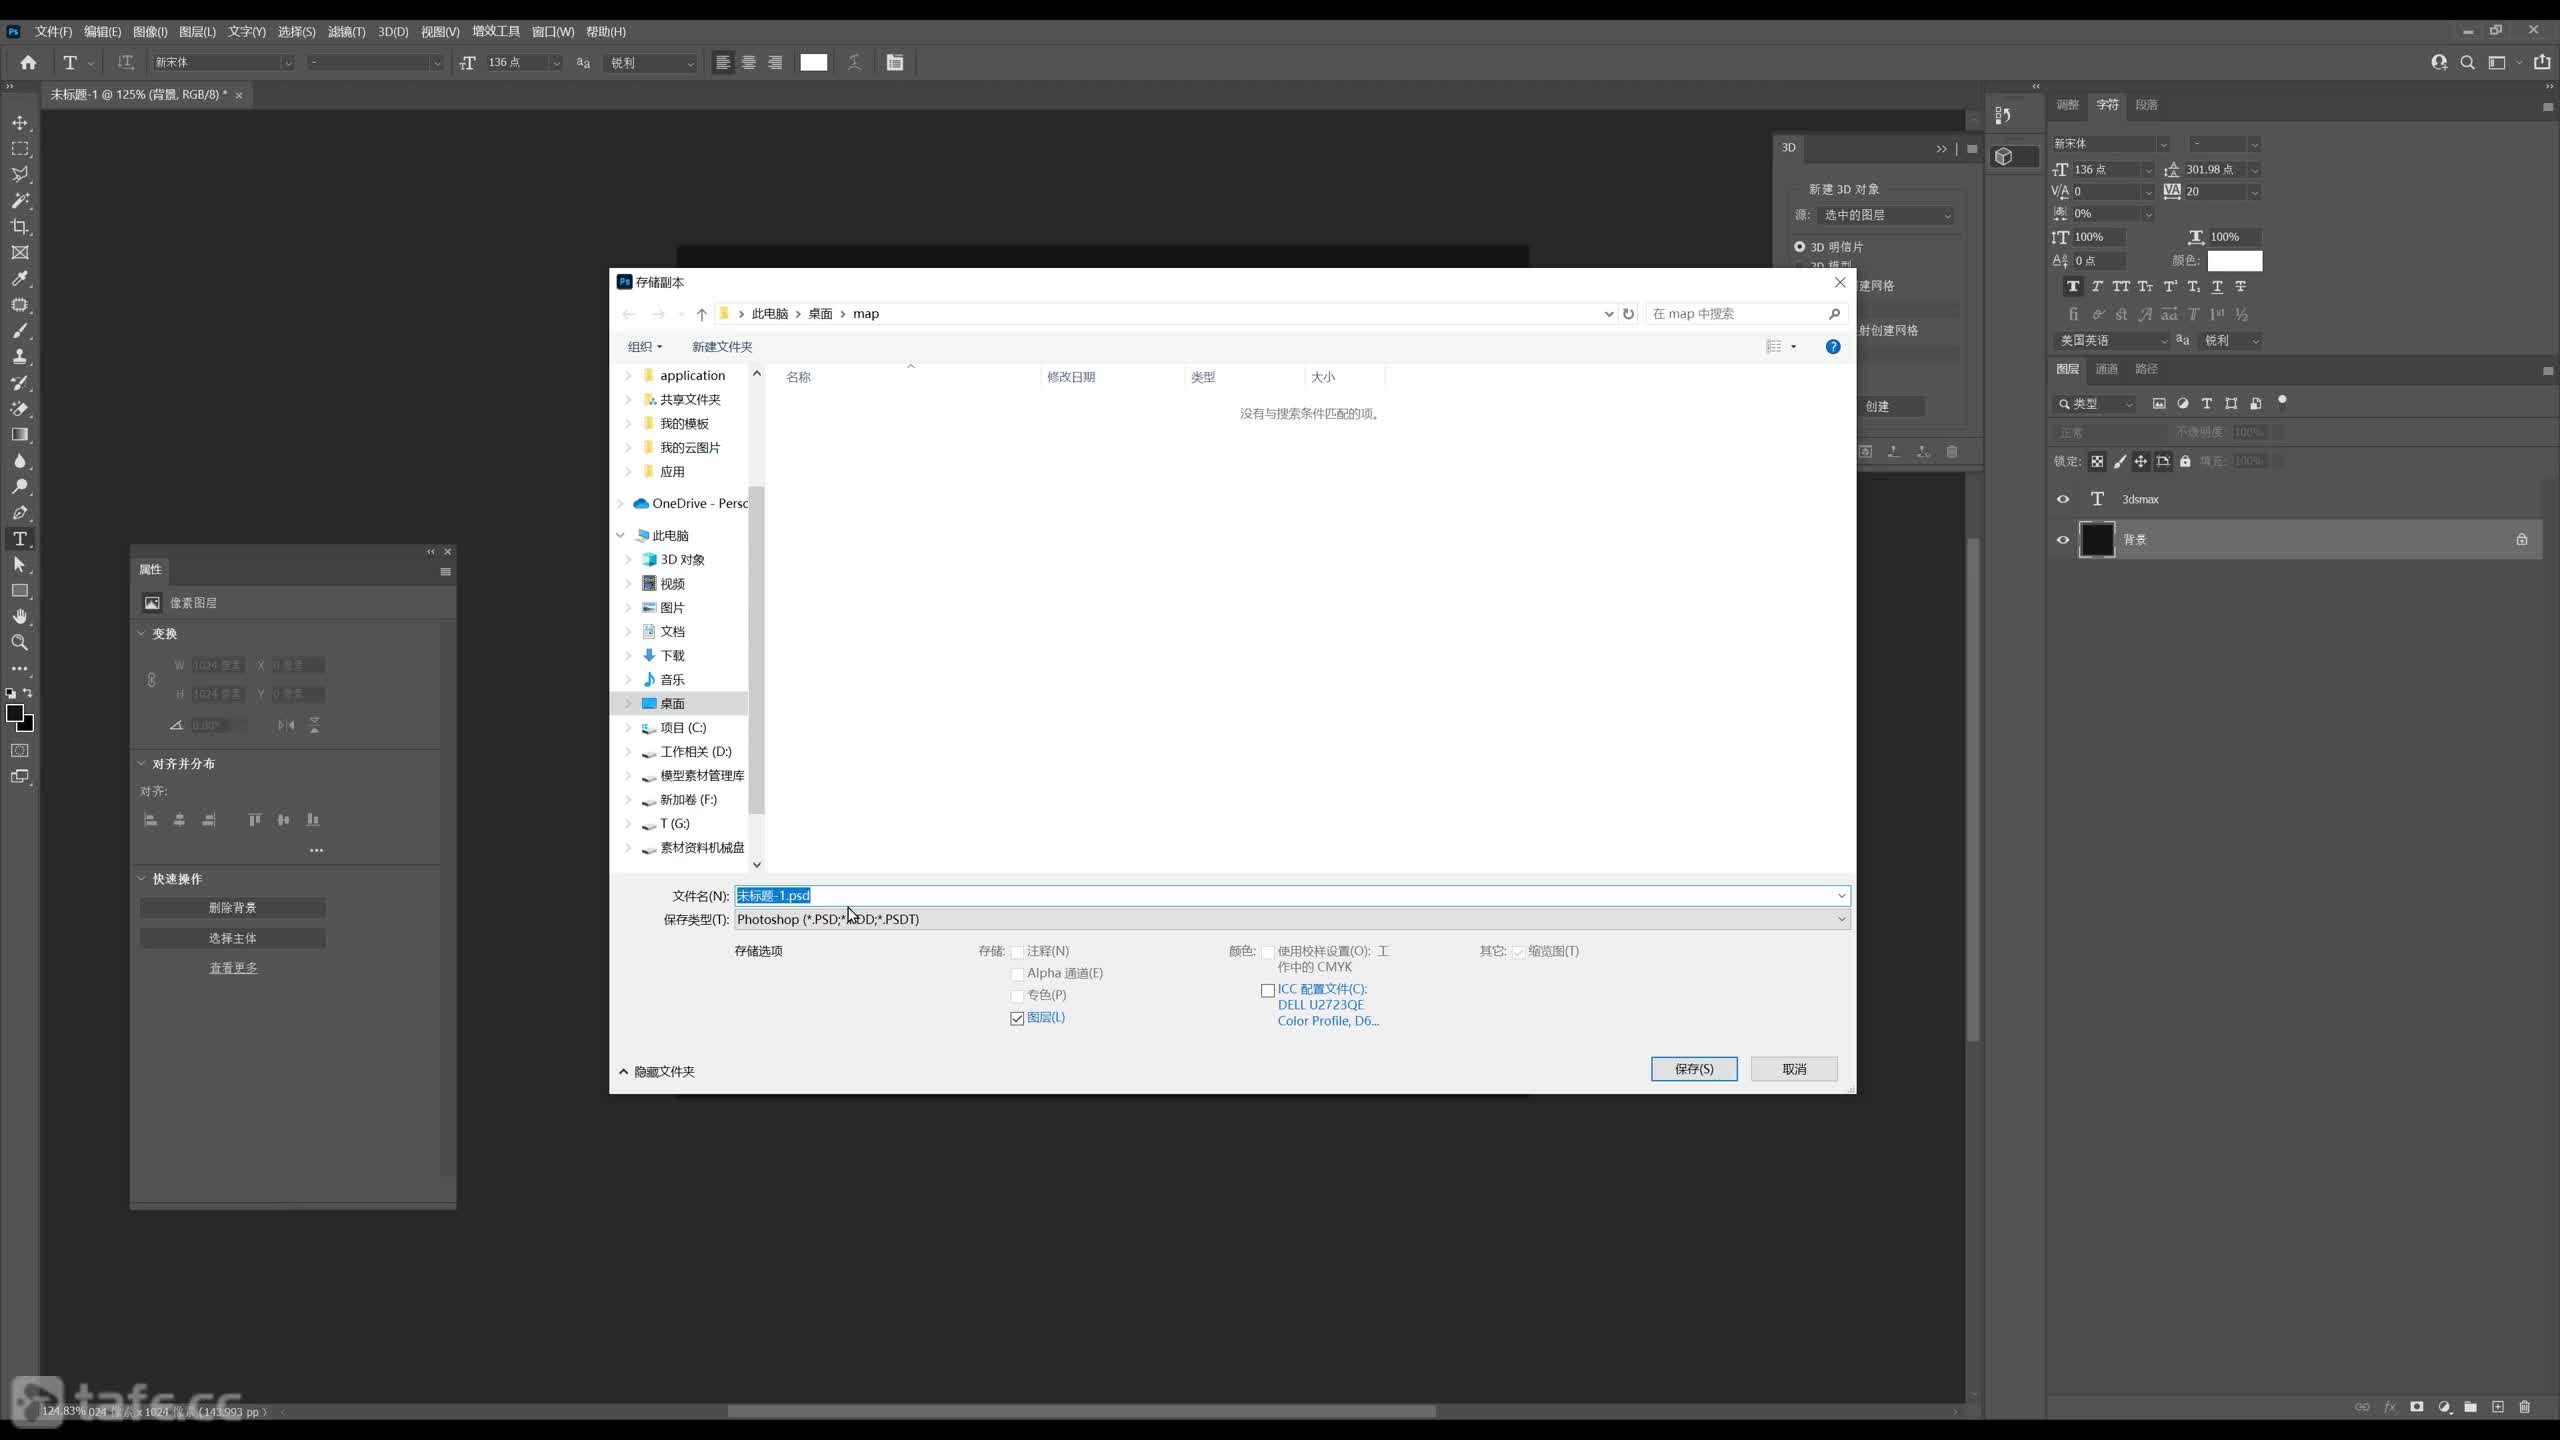
Task: Open the 文件名 filename dropdown arrow
Action: click(1841, 896)
